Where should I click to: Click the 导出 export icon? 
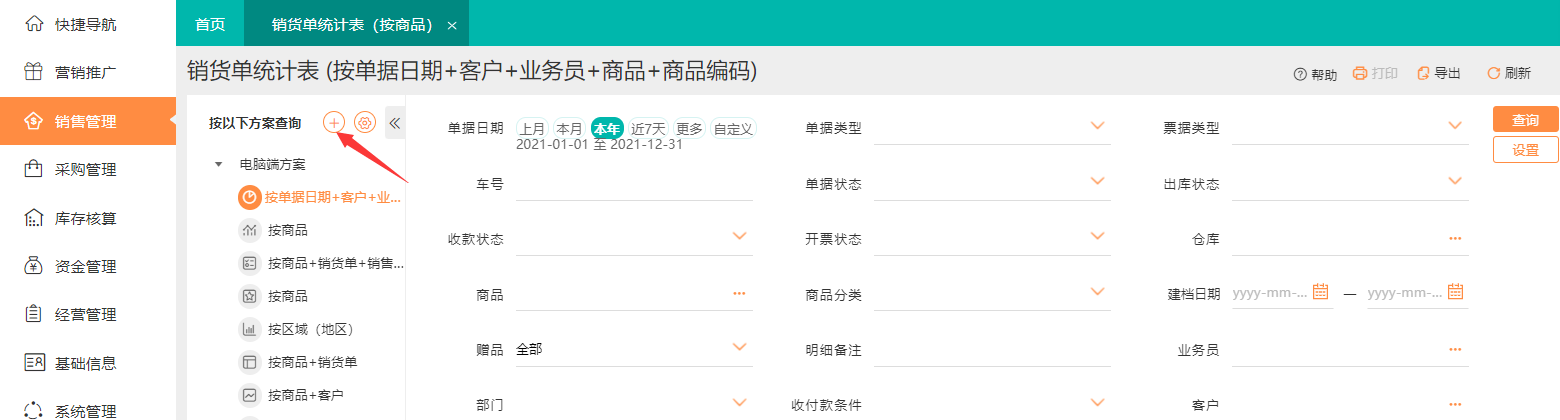pyautogui.click(x=1423, y=73)
